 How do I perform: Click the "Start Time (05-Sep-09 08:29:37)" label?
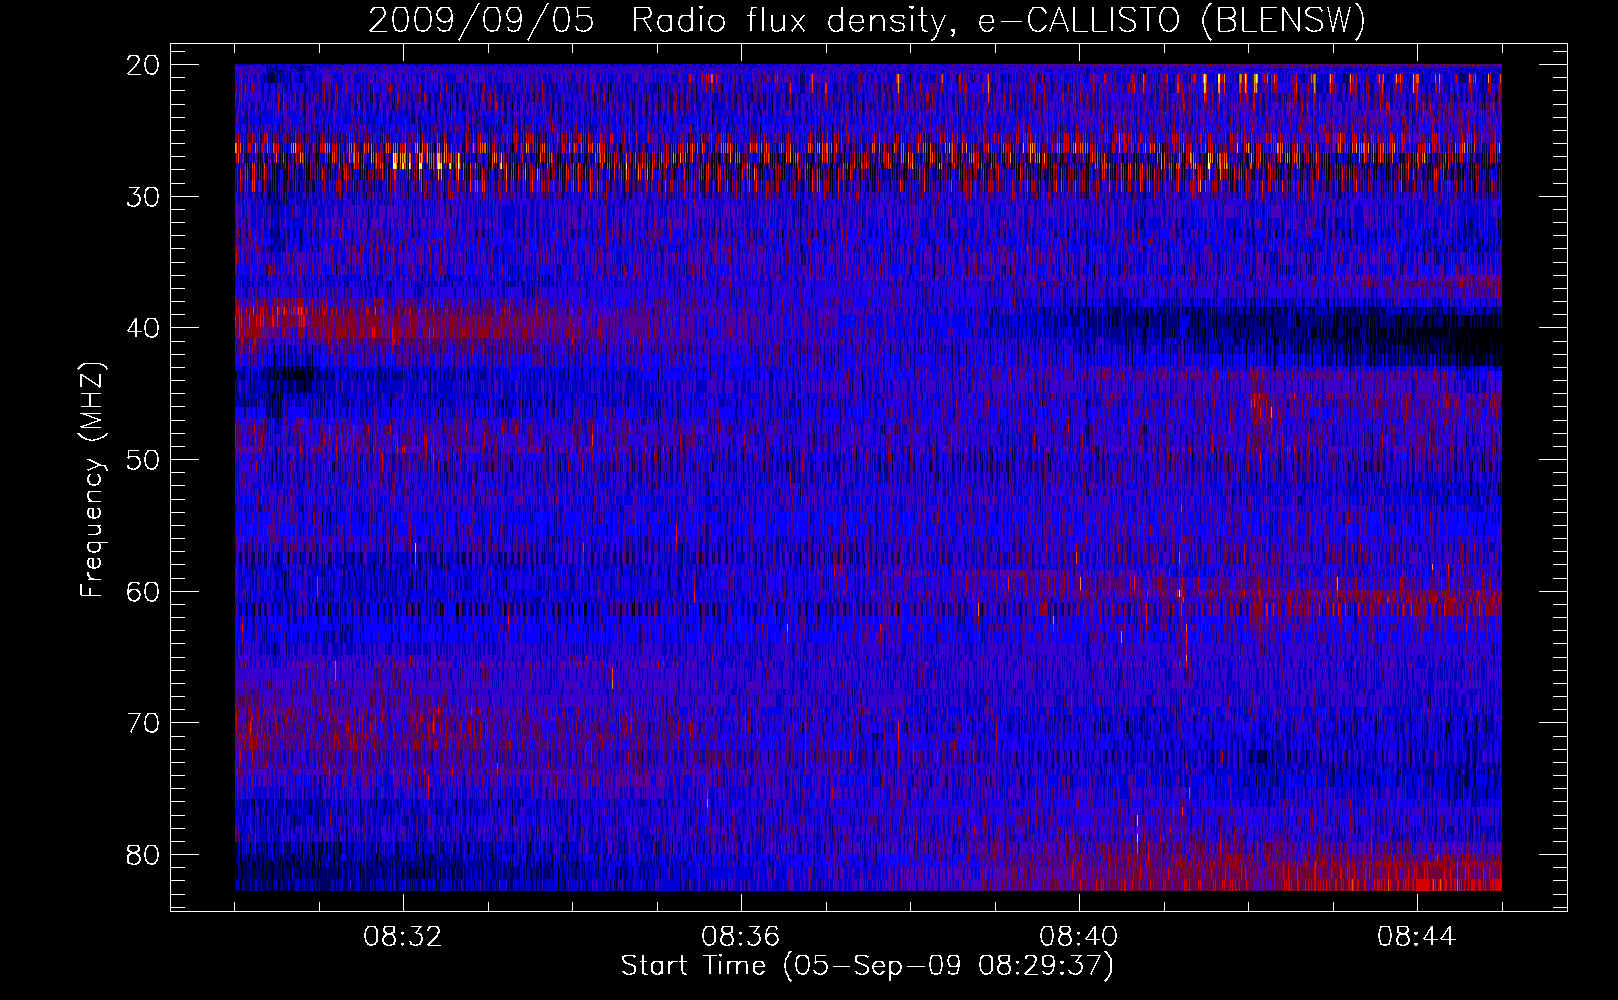pos(867,966)
